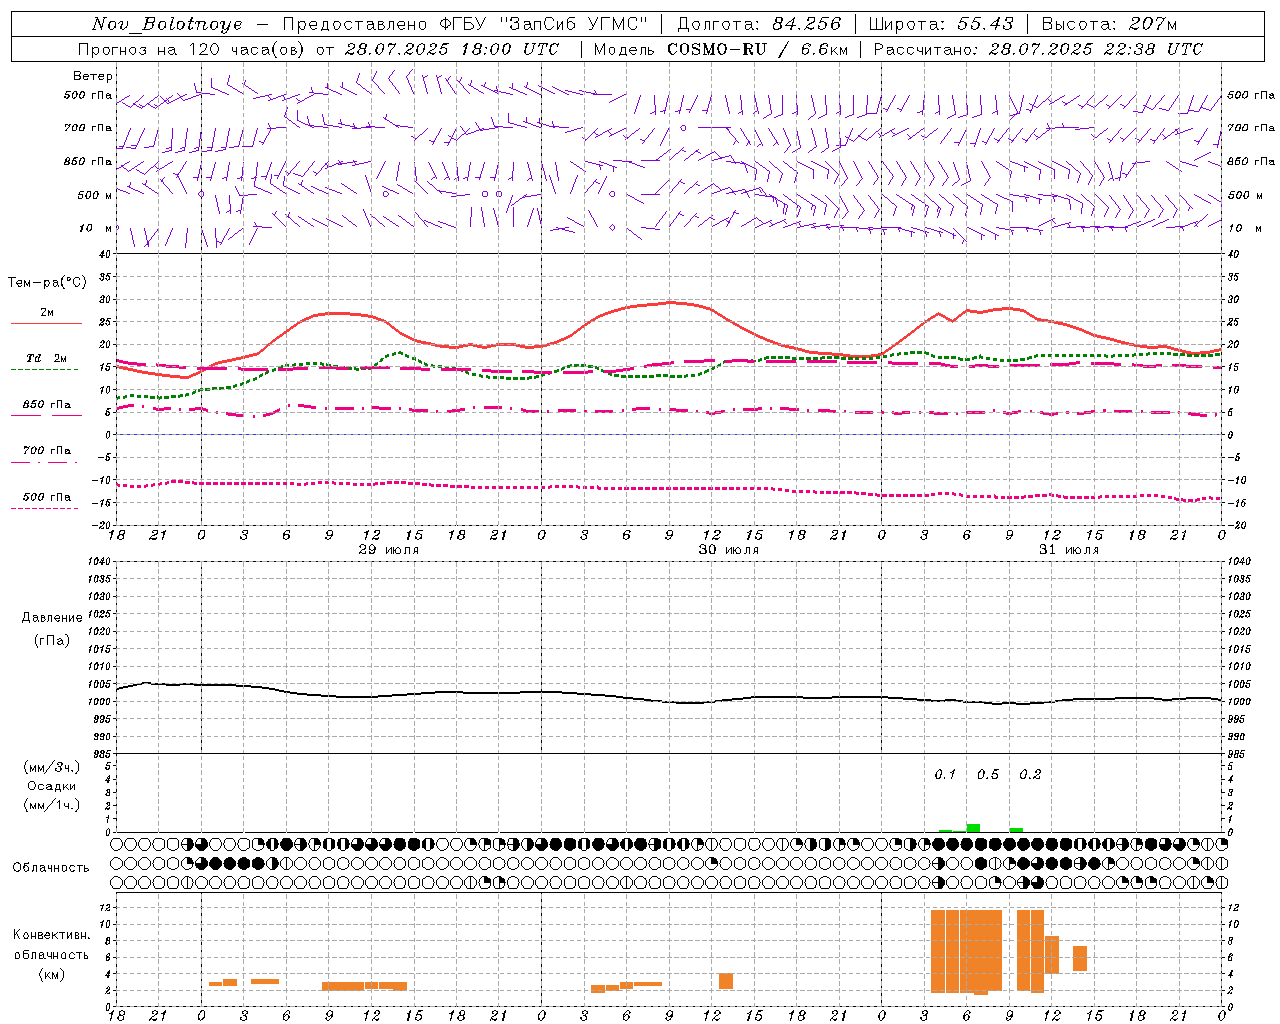The width and height of the screenshot is (1280, 1024).
Task: Click the 'Ветер' wind section label
Action: (93, 76)
